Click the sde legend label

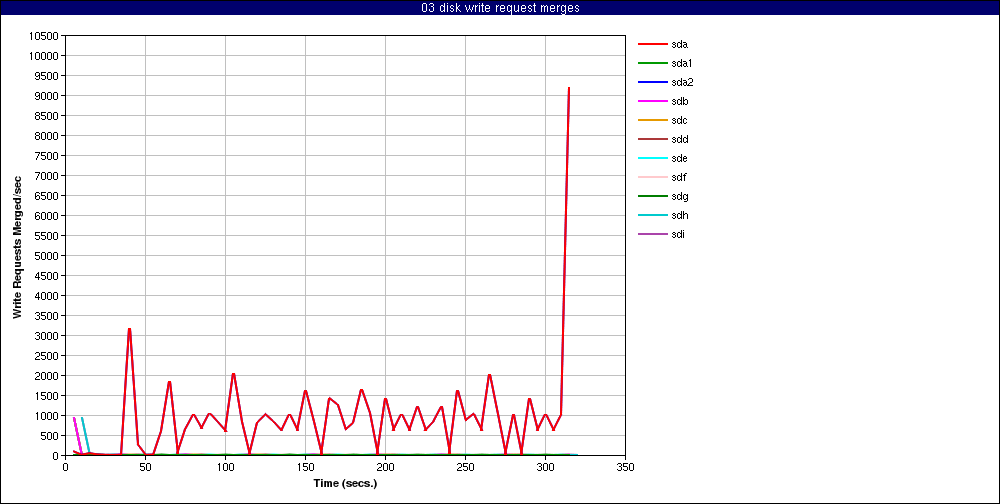(679, 158)
